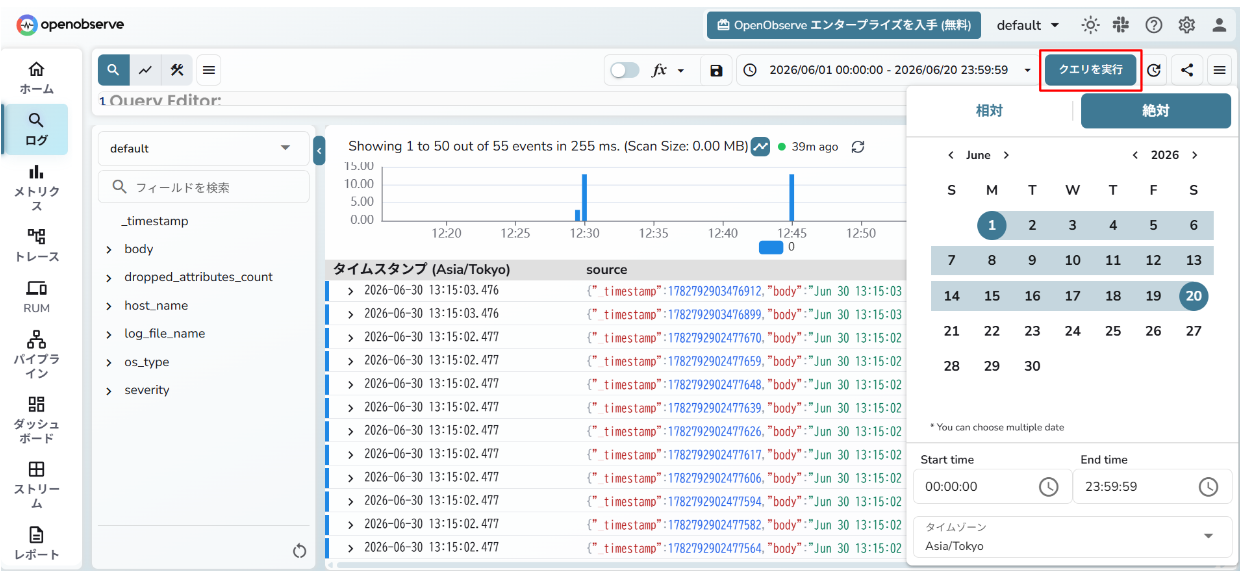Select June 1 in the calendar
Viewport: 1240px width, 571px height.
pos(991,225)
